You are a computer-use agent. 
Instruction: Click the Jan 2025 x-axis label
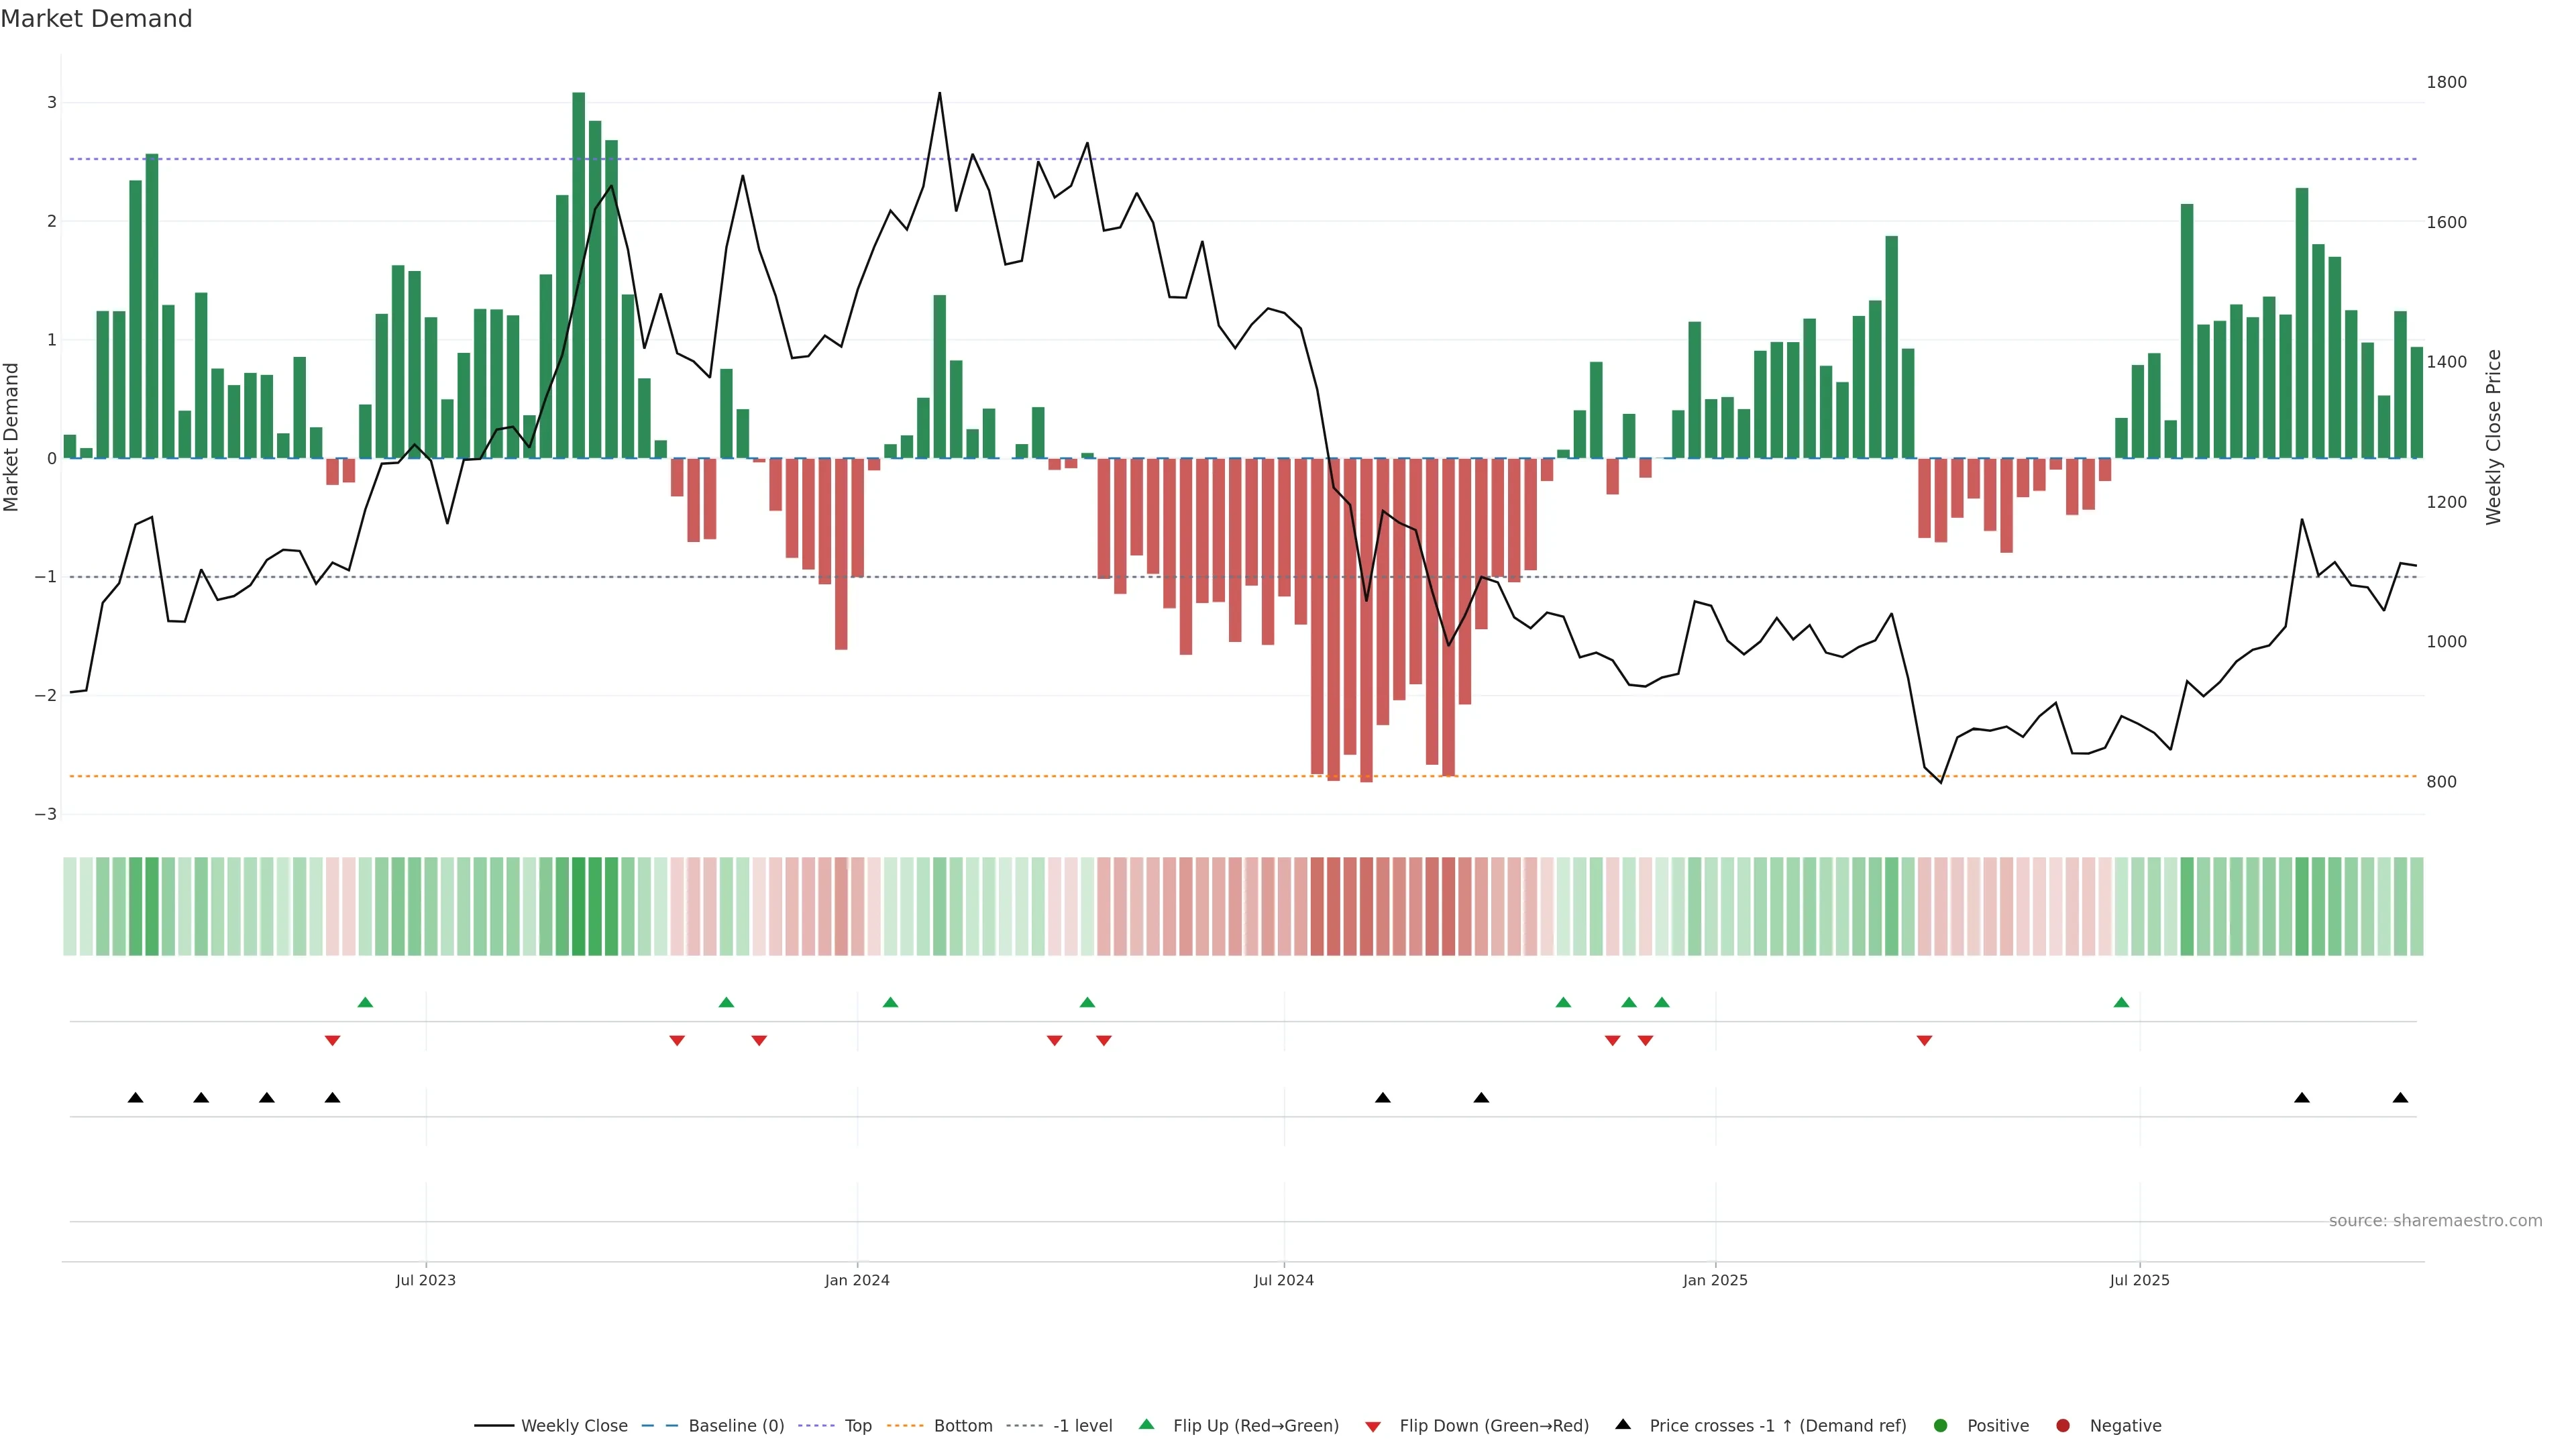[1715, 1280]
